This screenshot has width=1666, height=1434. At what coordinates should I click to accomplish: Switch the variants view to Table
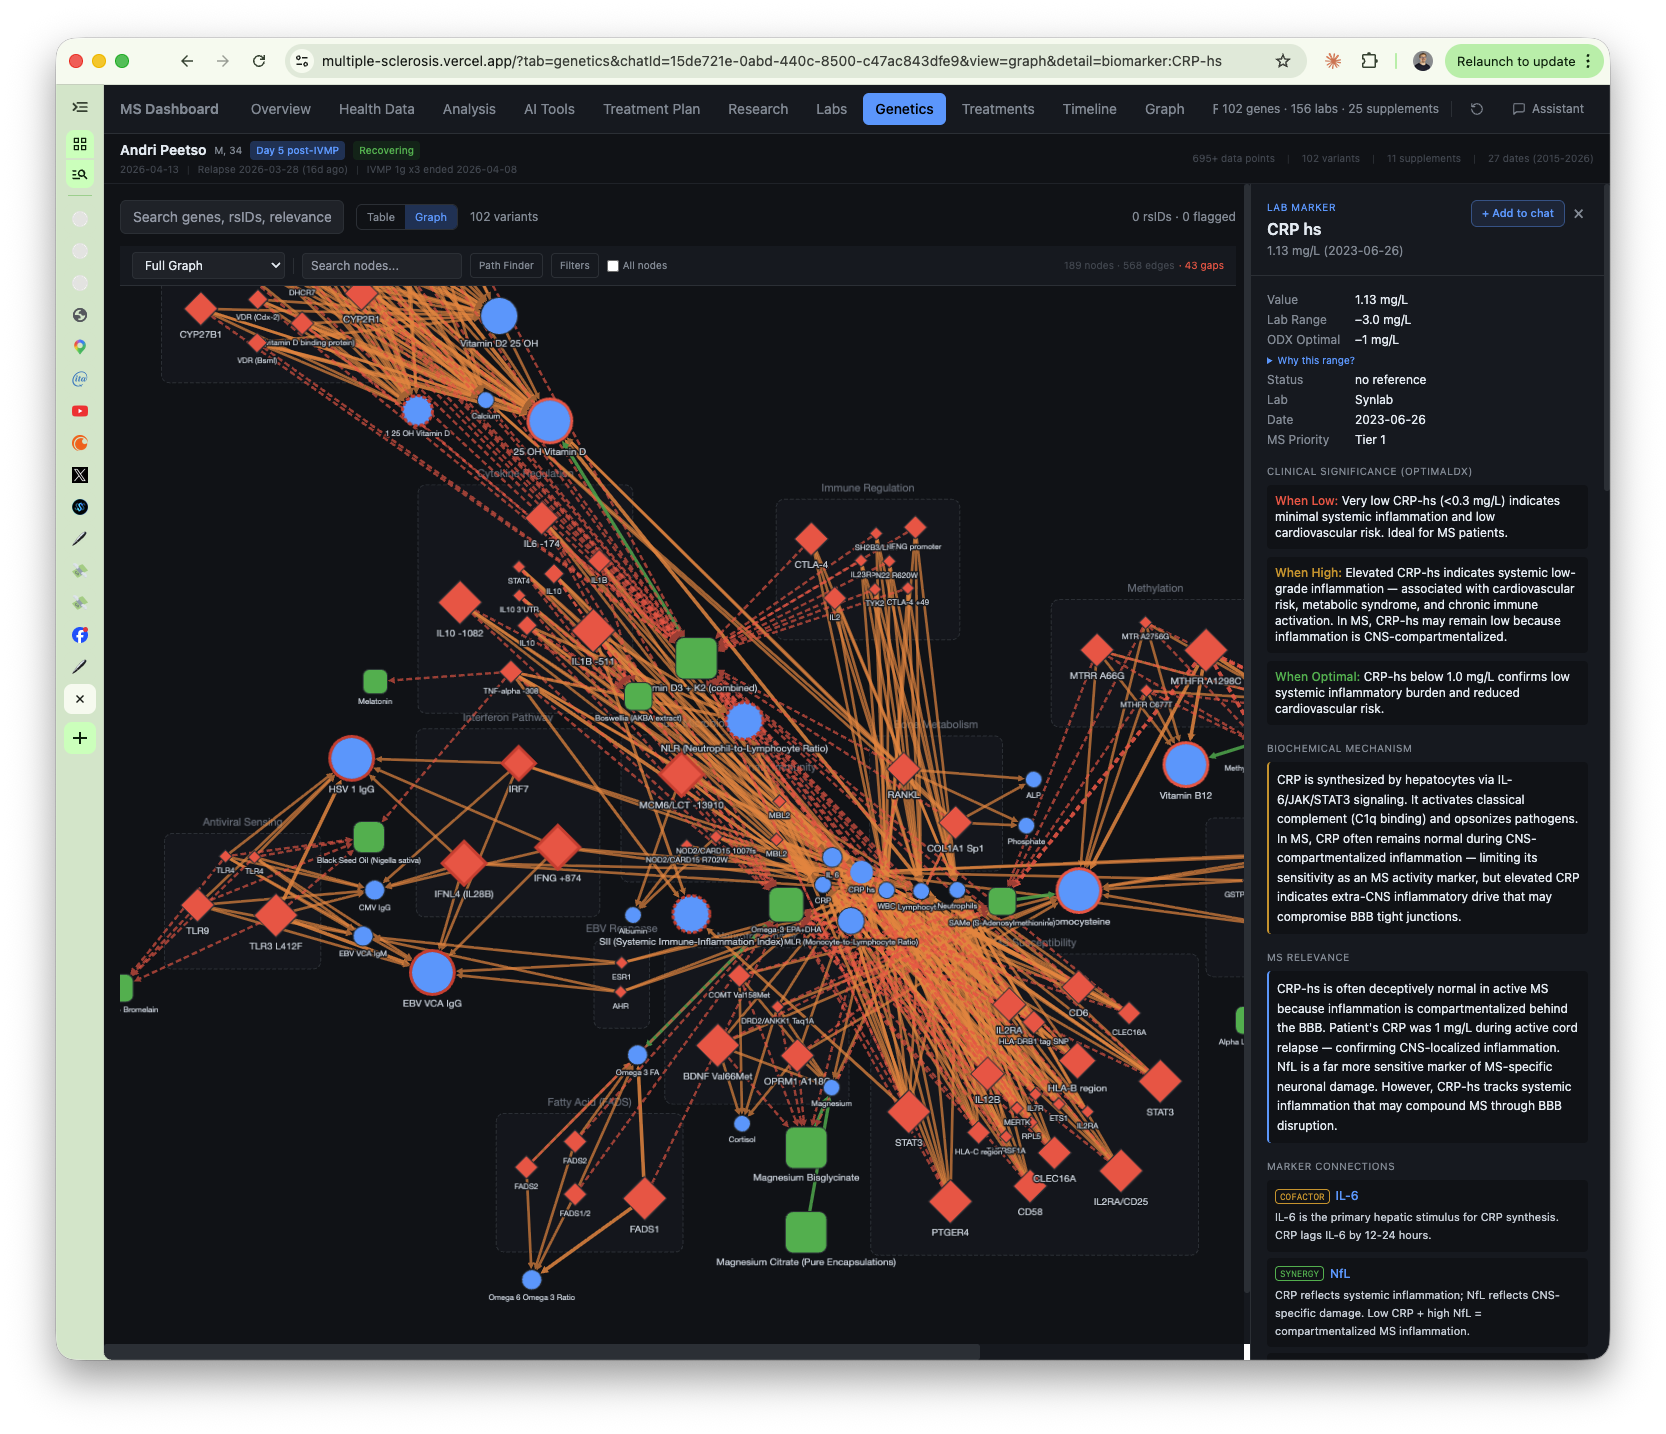click(380, 216)
